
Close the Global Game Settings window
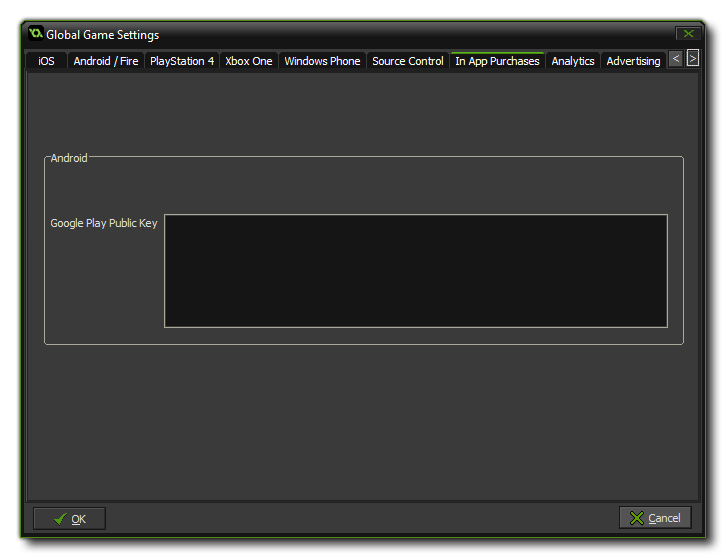pyautogui.click(x=687, y=34)
